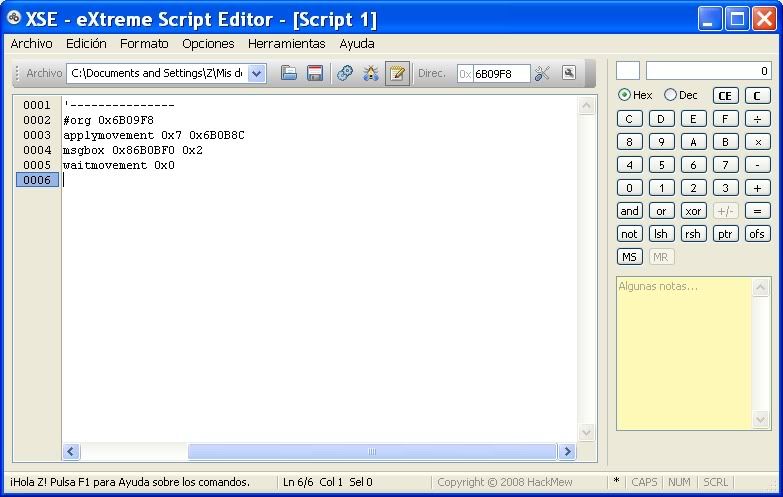The height and width of the screenshot is (497, 783).
Task: Click the calculator 3 key
Action: click(725, 188)
